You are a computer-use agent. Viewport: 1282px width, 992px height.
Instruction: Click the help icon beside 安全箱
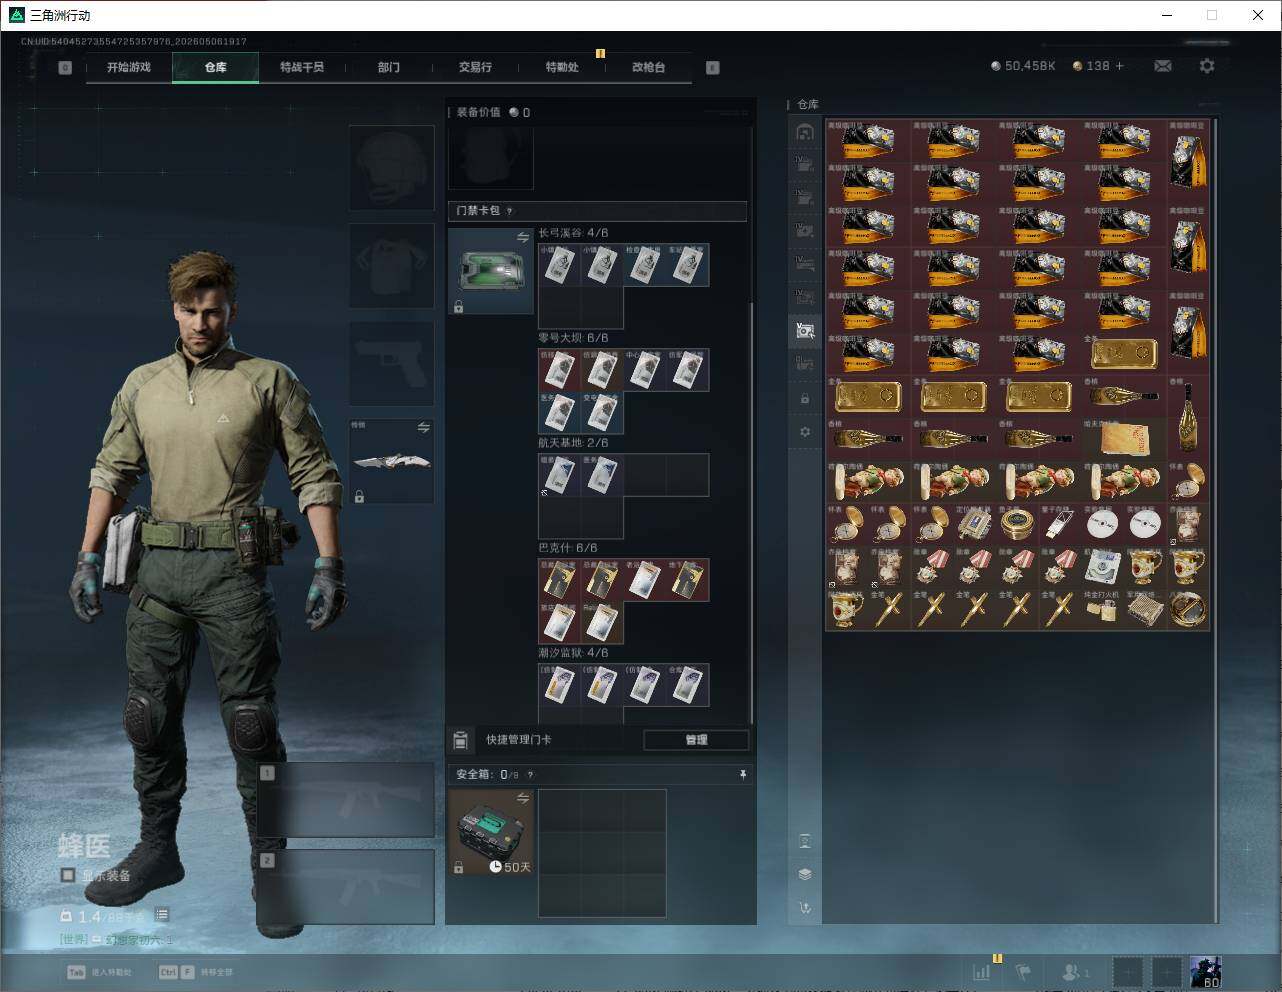click(x=530, y=774)
